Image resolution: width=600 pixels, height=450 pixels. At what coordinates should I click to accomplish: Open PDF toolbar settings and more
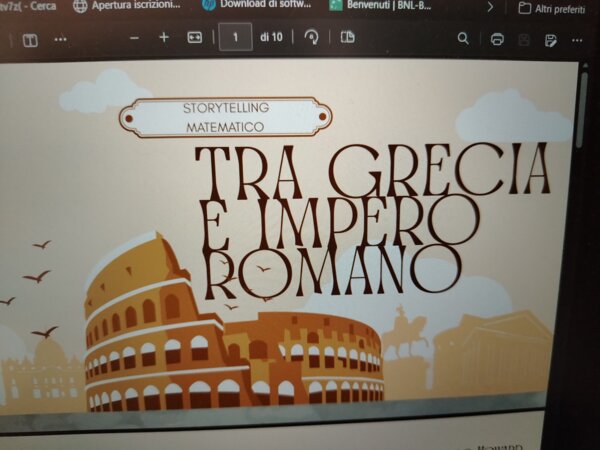[x=577, y=40]
